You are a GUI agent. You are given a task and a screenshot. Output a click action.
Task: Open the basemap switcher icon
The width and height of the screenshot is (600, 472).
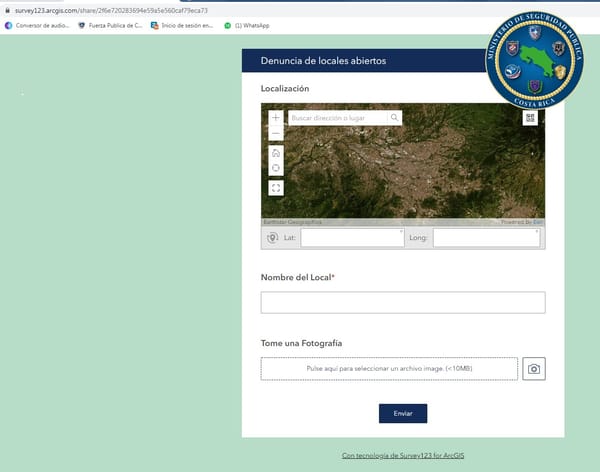click(x=530, y=118)
